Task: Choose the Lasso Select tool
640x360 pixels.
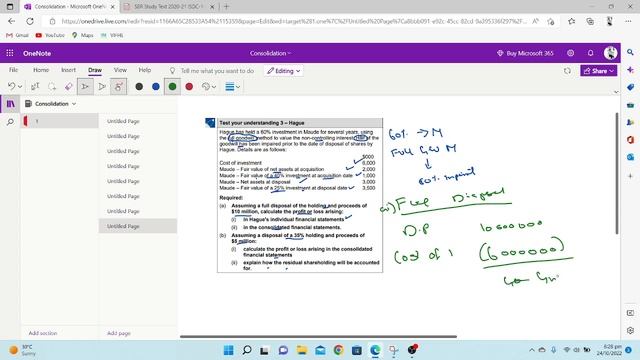Action: click(x=52, y=86)
